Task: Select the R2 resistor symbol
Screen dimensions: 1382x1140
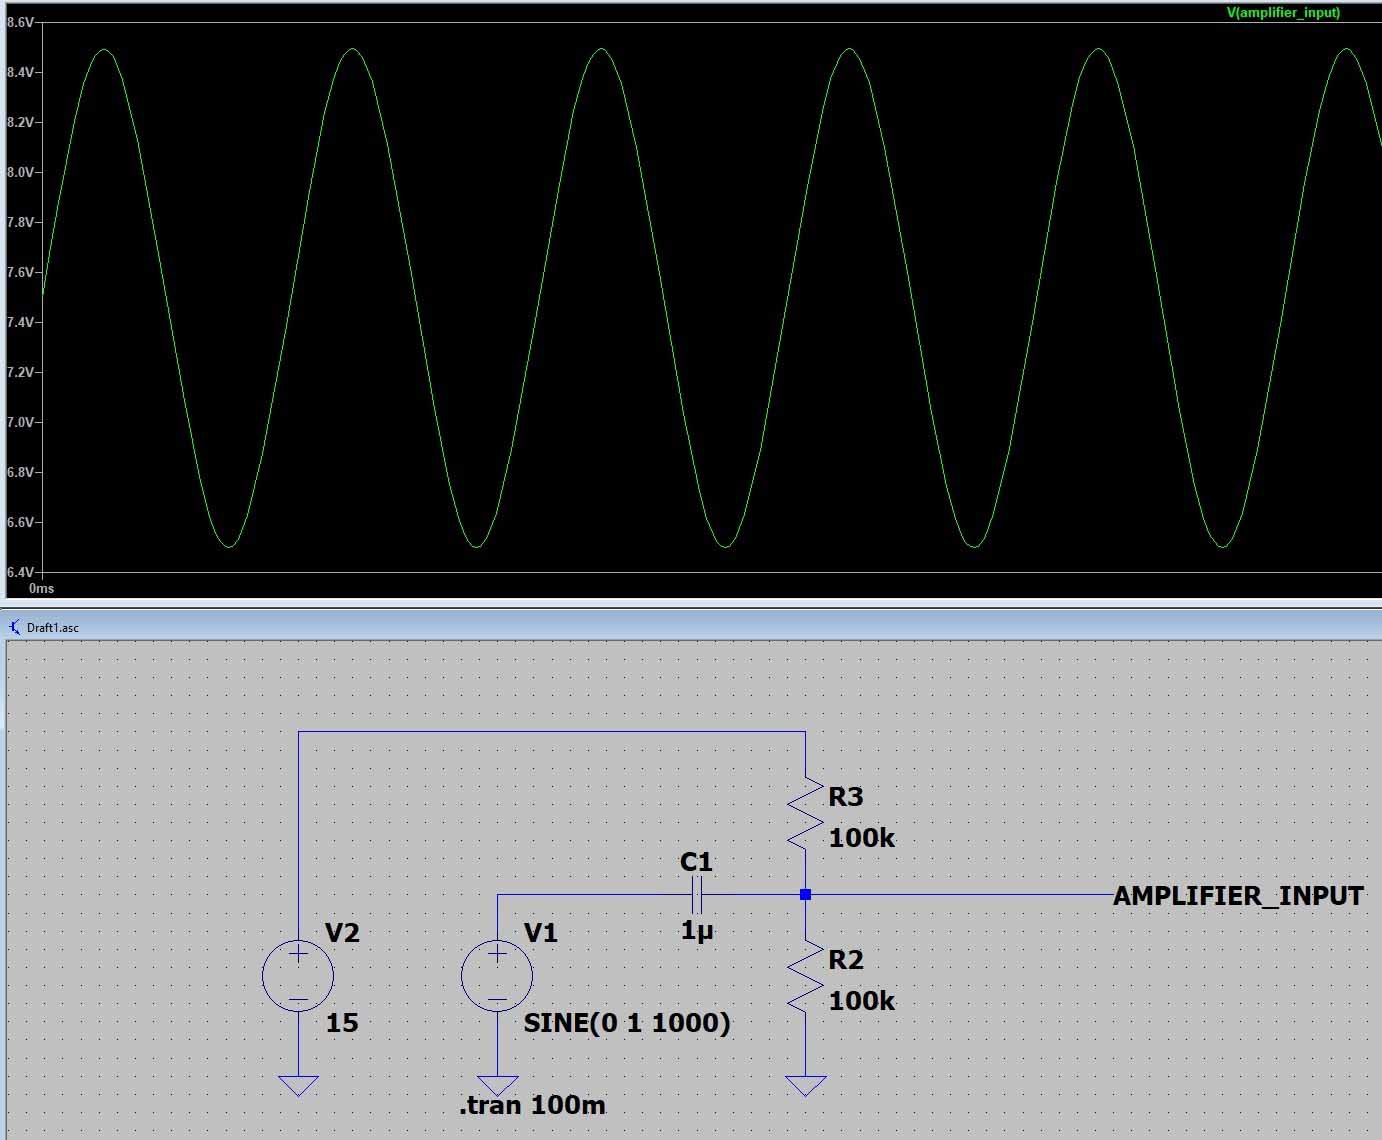Action: tap(805, 977)
